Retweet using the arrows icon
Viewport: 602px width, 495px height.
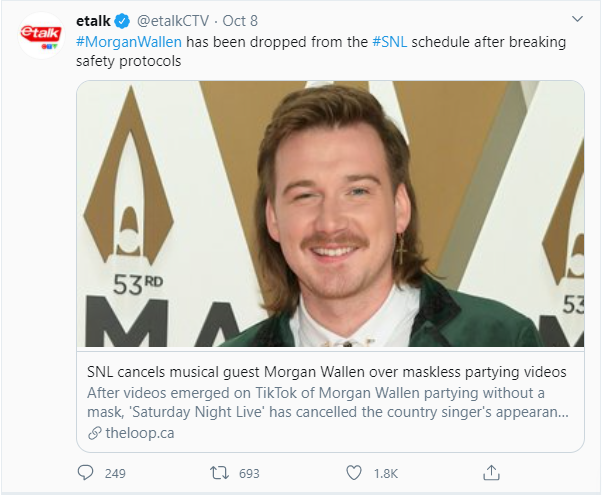[x=218, y=472]
